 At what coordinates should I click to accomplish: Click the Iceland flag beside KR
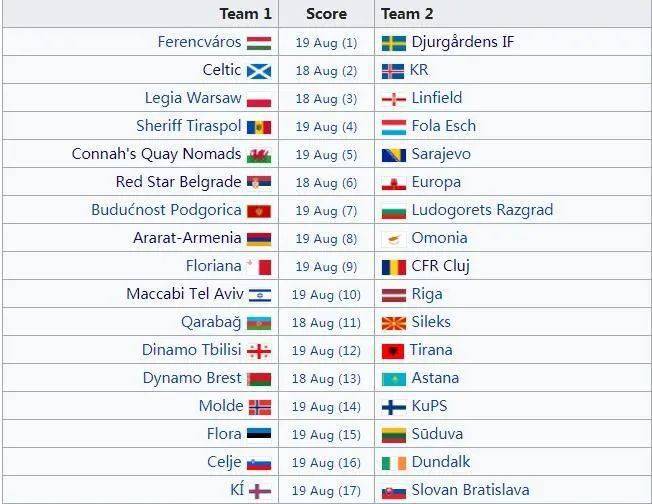pyautogui.click(x=393, y=71)
